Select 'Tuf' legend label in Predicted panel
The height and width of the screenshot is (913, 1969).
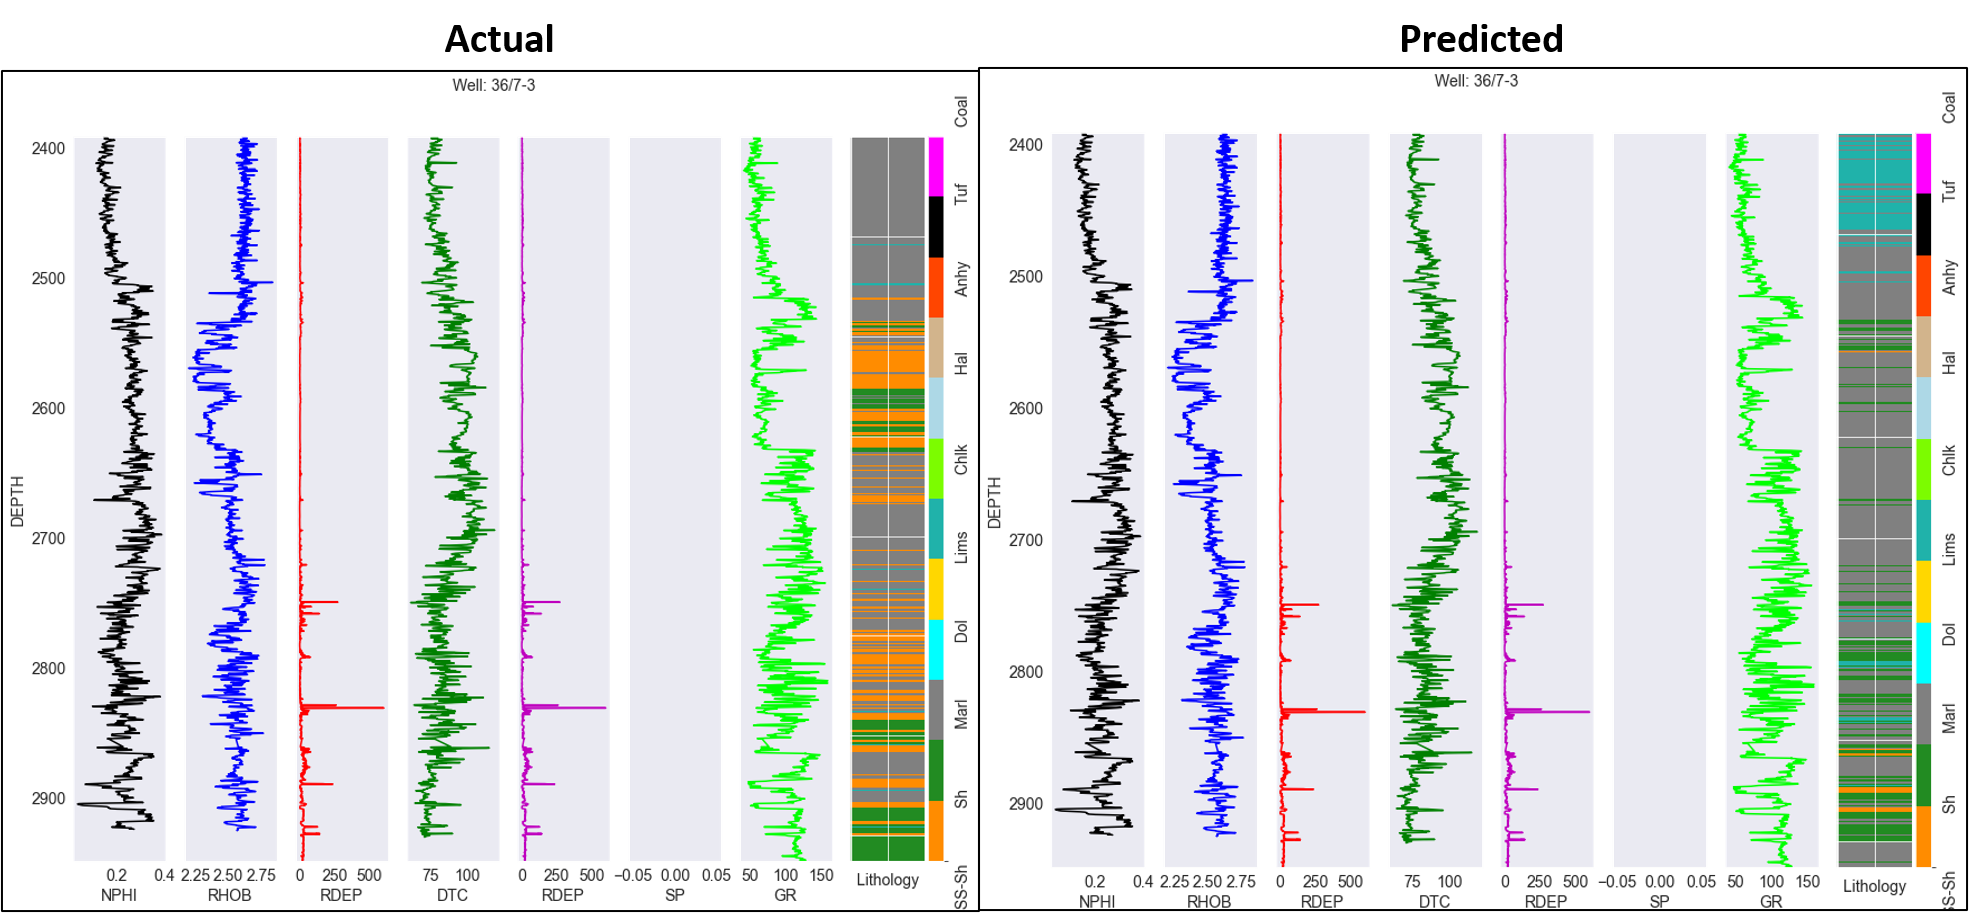click(1948, 191)
